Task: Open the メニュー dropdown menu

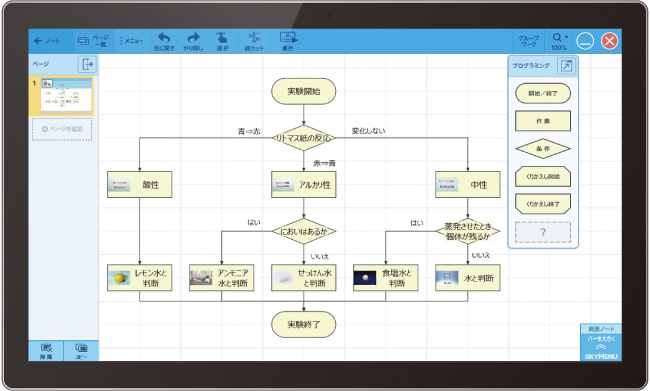Action: click(x=131, y=41)
